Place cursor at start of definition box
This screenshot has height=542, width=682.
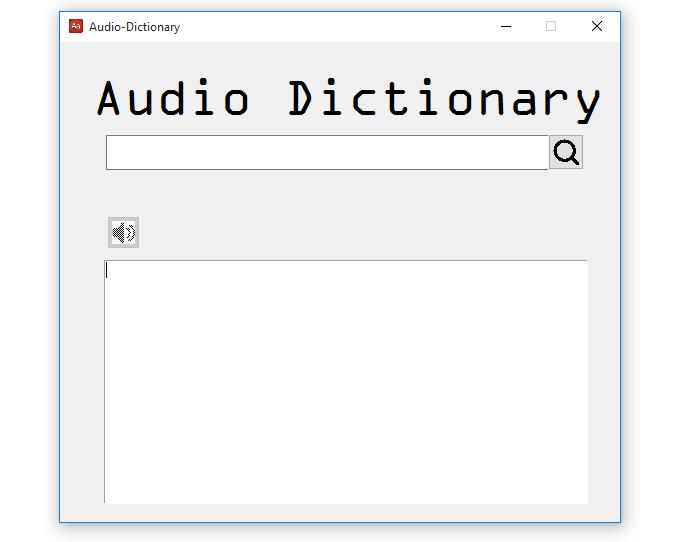pyautogui.click(x=110, y=270)
